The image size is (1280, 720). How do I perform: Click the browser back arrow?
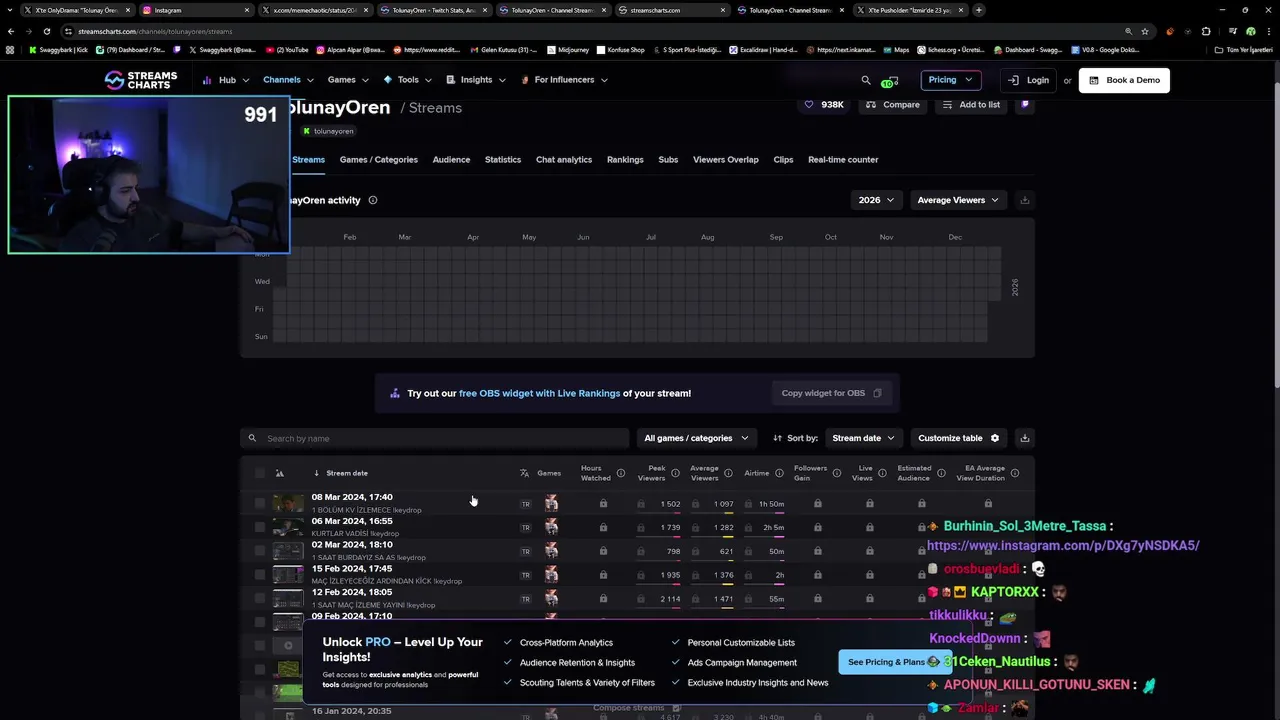(x=11, y=31)
